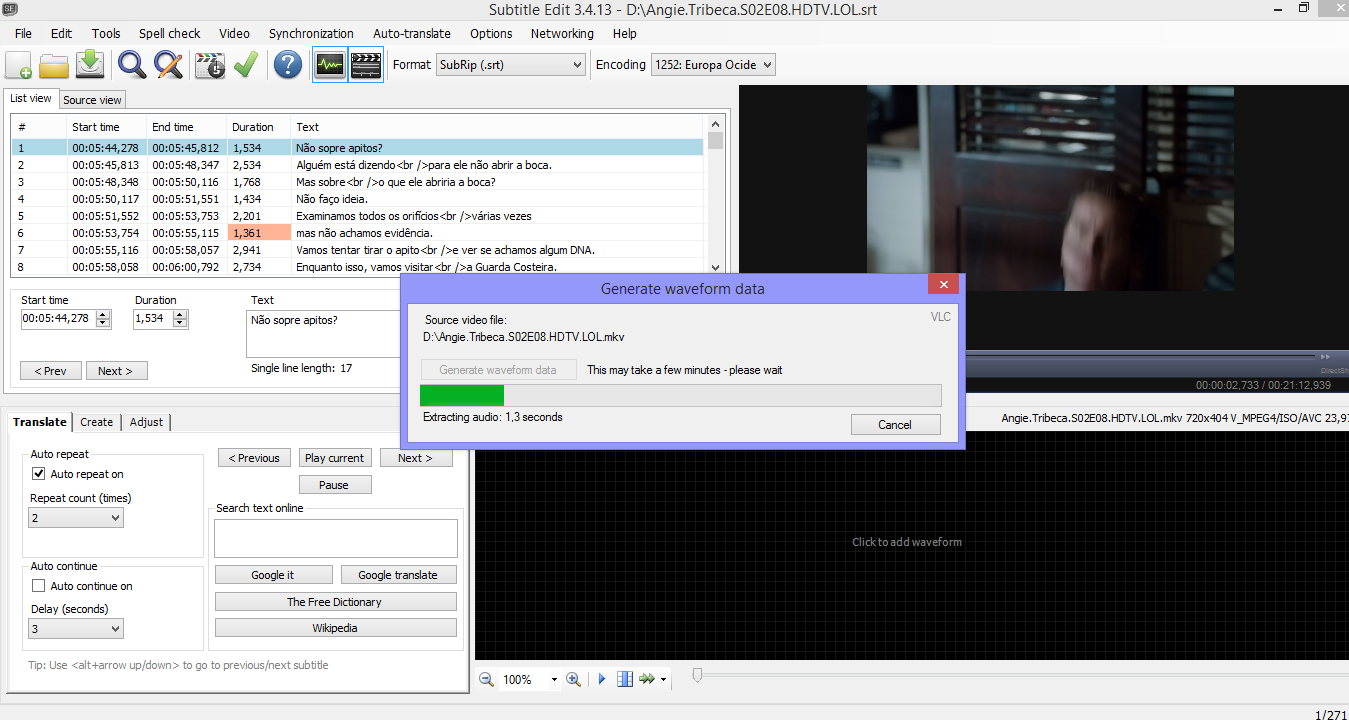Create a new subtitle file
Viewport: 1349px width, 720px height.
(x=18, y=64)
